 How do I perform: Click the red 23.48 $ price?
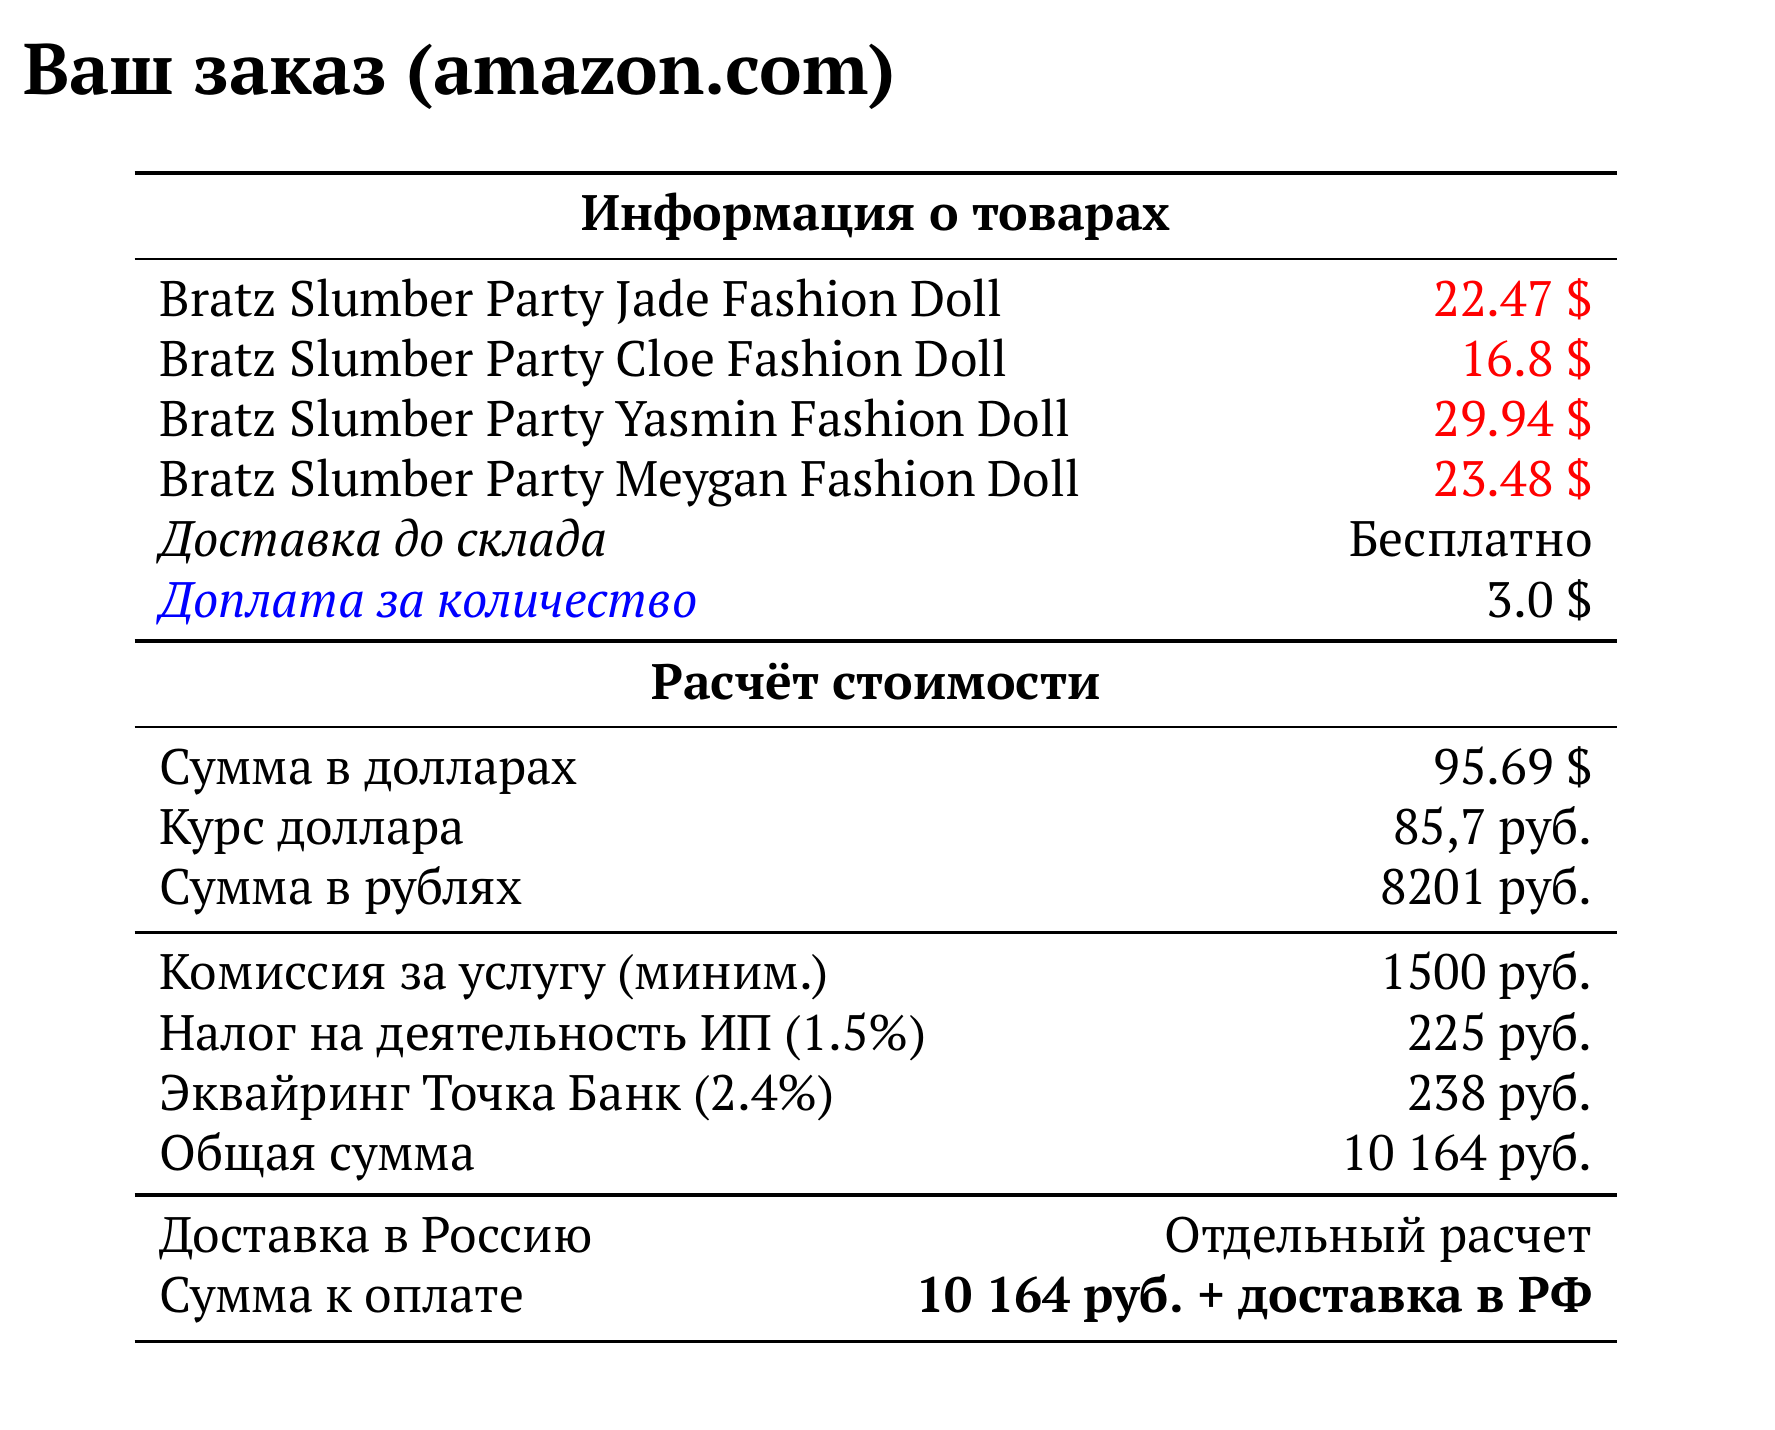1511,480
